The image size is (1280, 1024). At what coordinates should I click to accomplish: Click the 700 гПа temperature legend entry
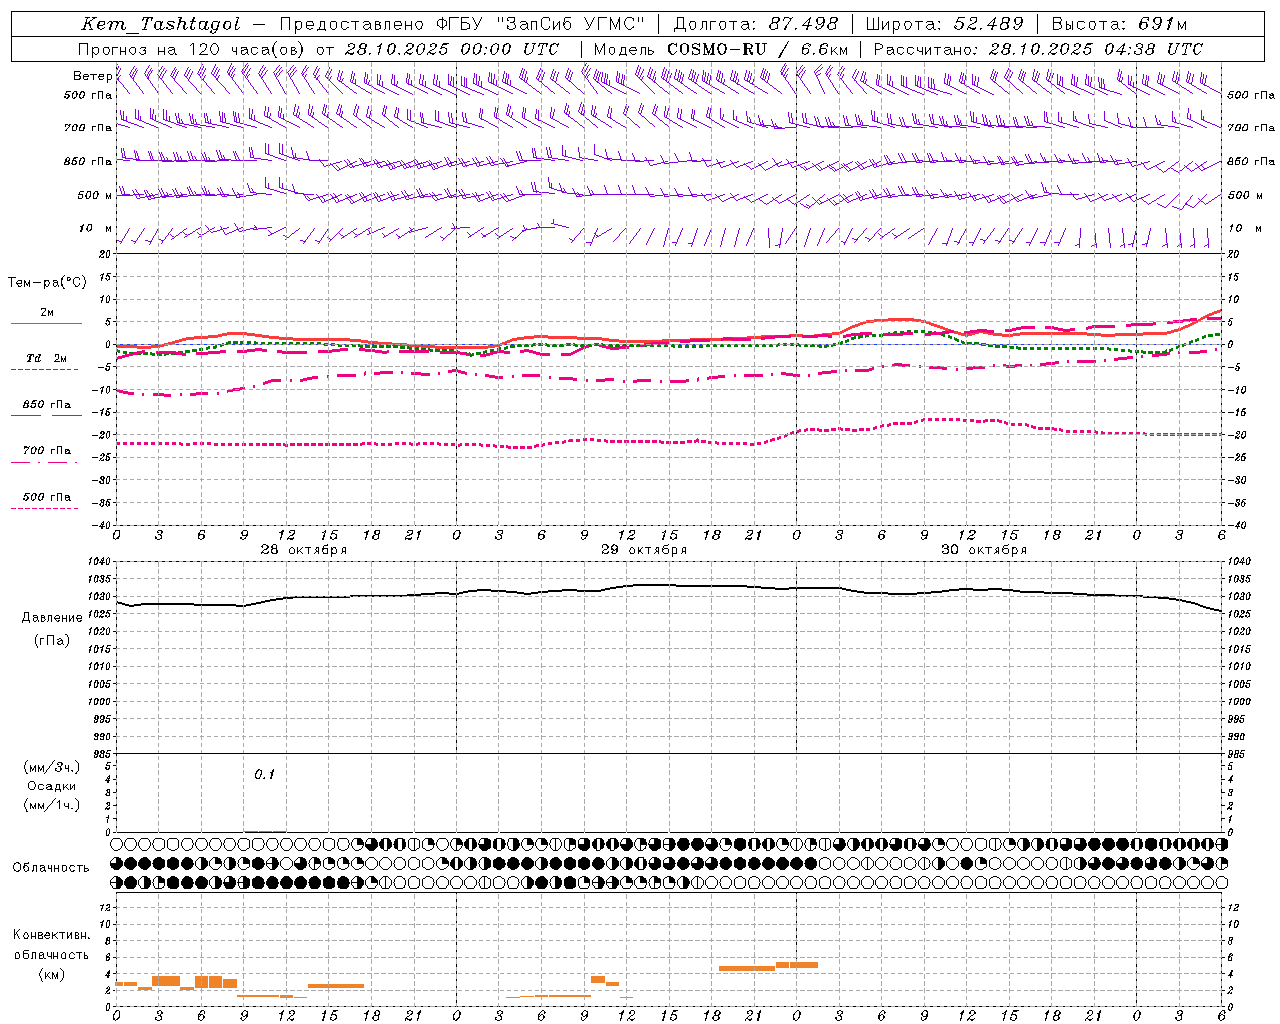(46, 450)
